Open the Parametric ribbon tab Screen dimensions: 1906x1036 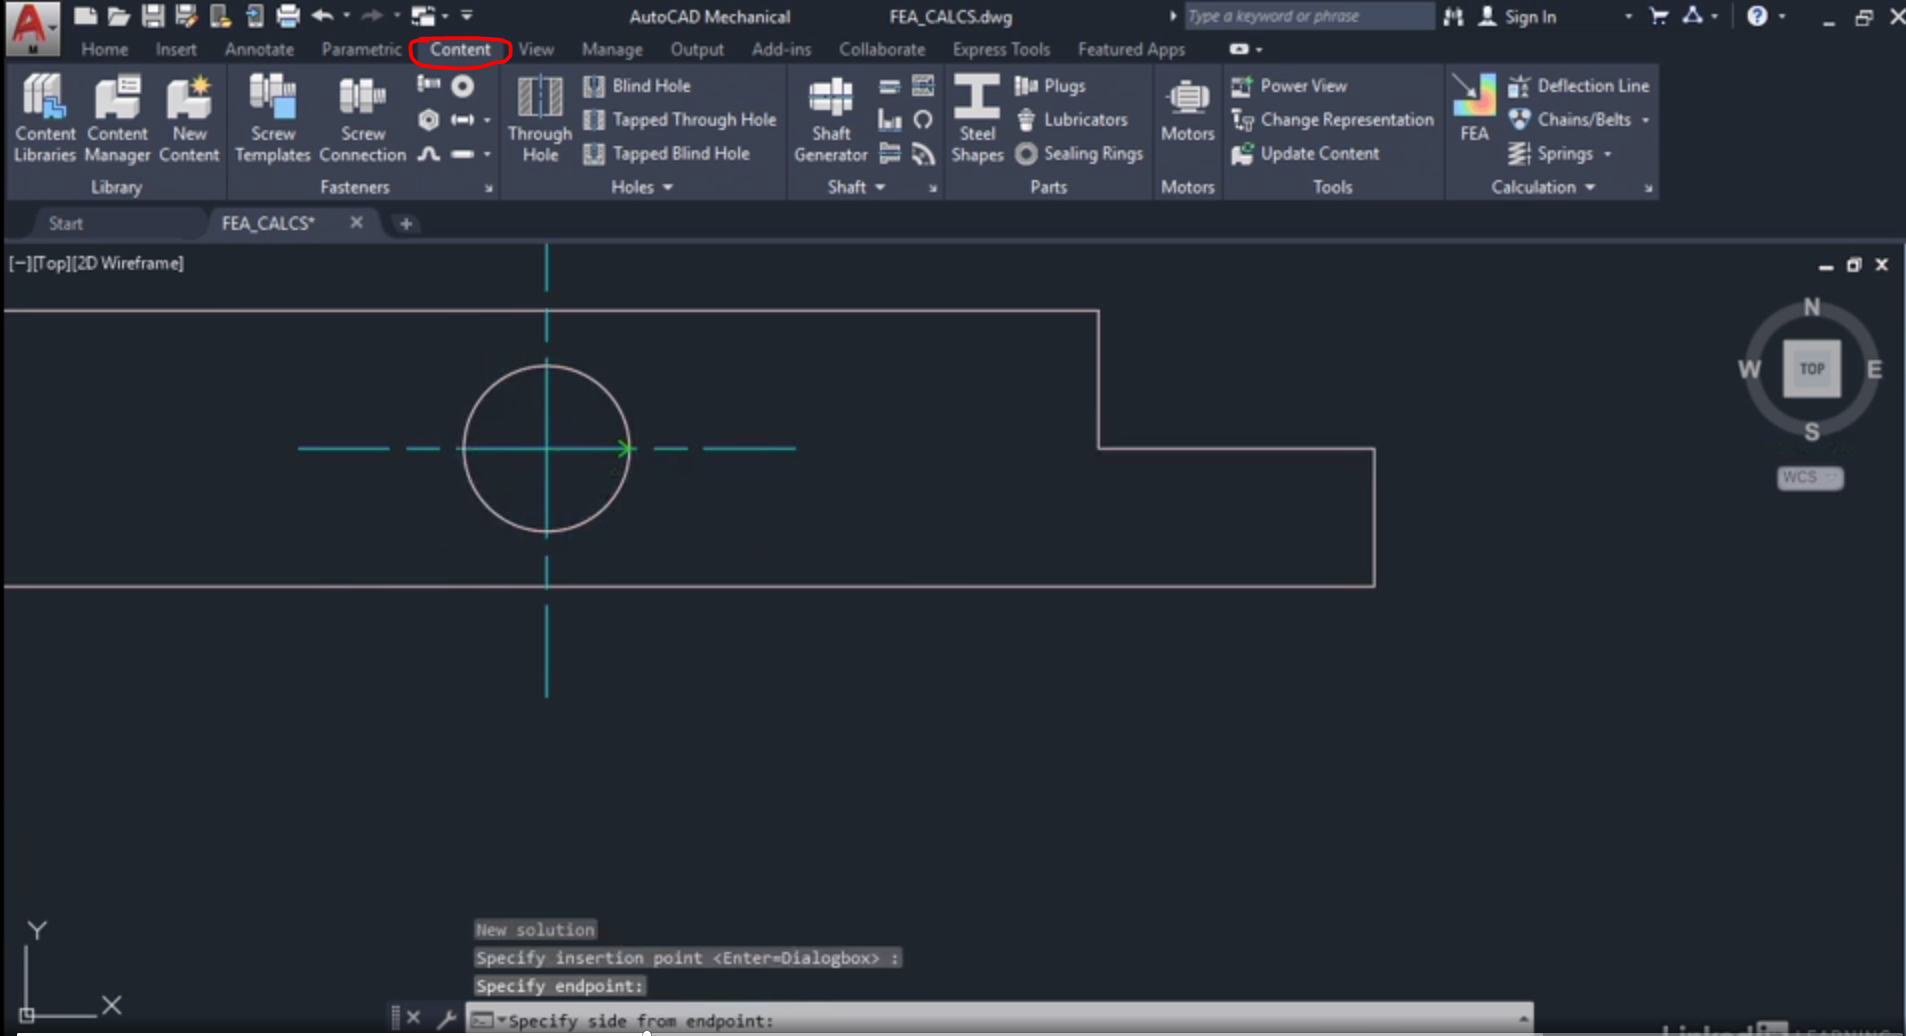tap(361, 49)
